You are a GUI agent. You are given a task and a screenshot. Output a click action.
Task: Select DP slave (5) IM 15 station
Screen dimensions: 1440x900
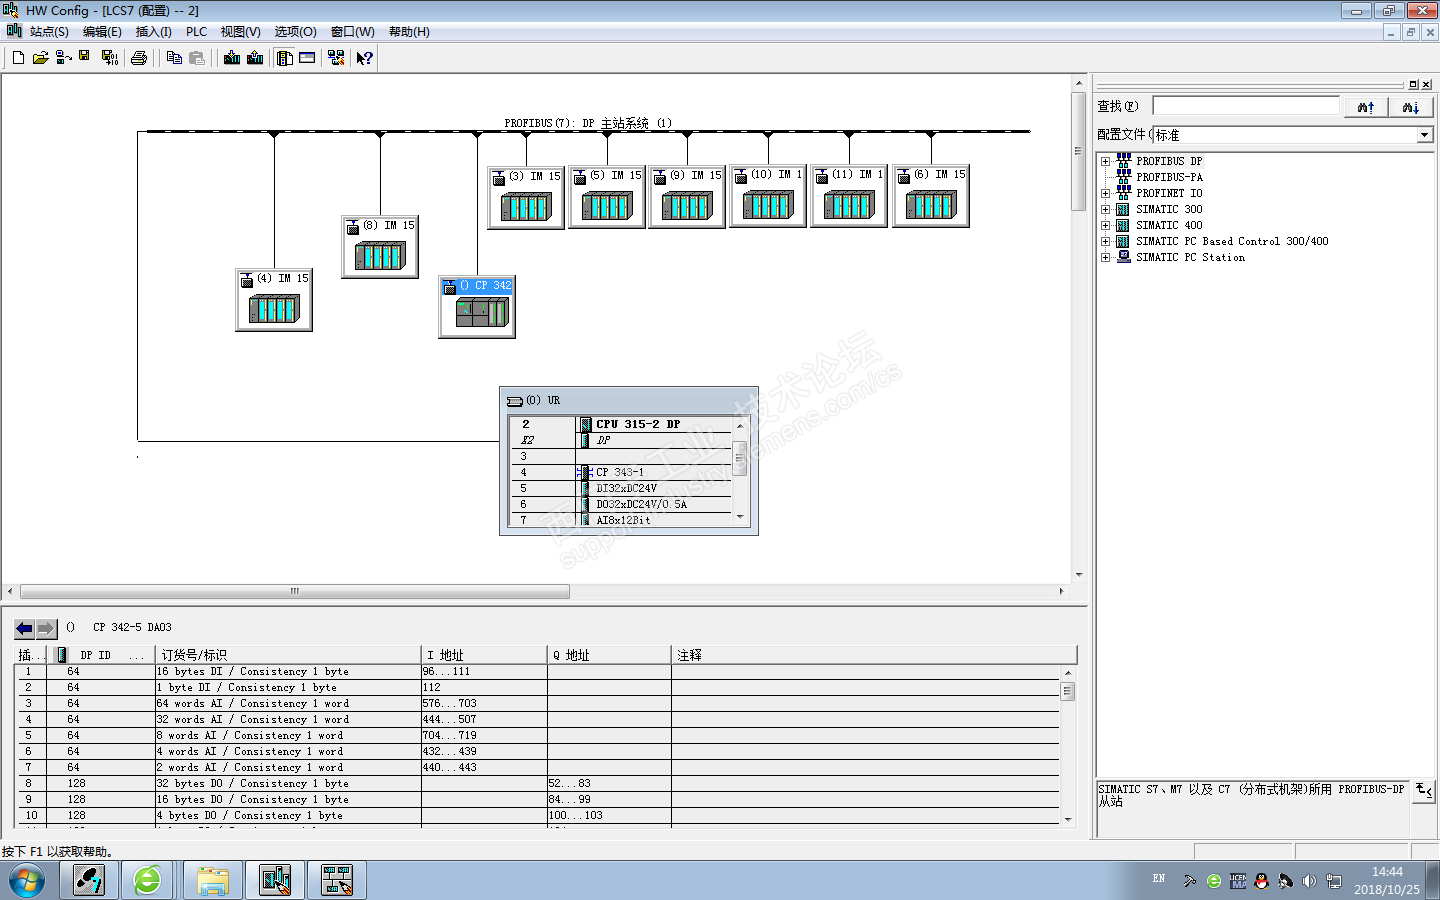coord(607,197)
